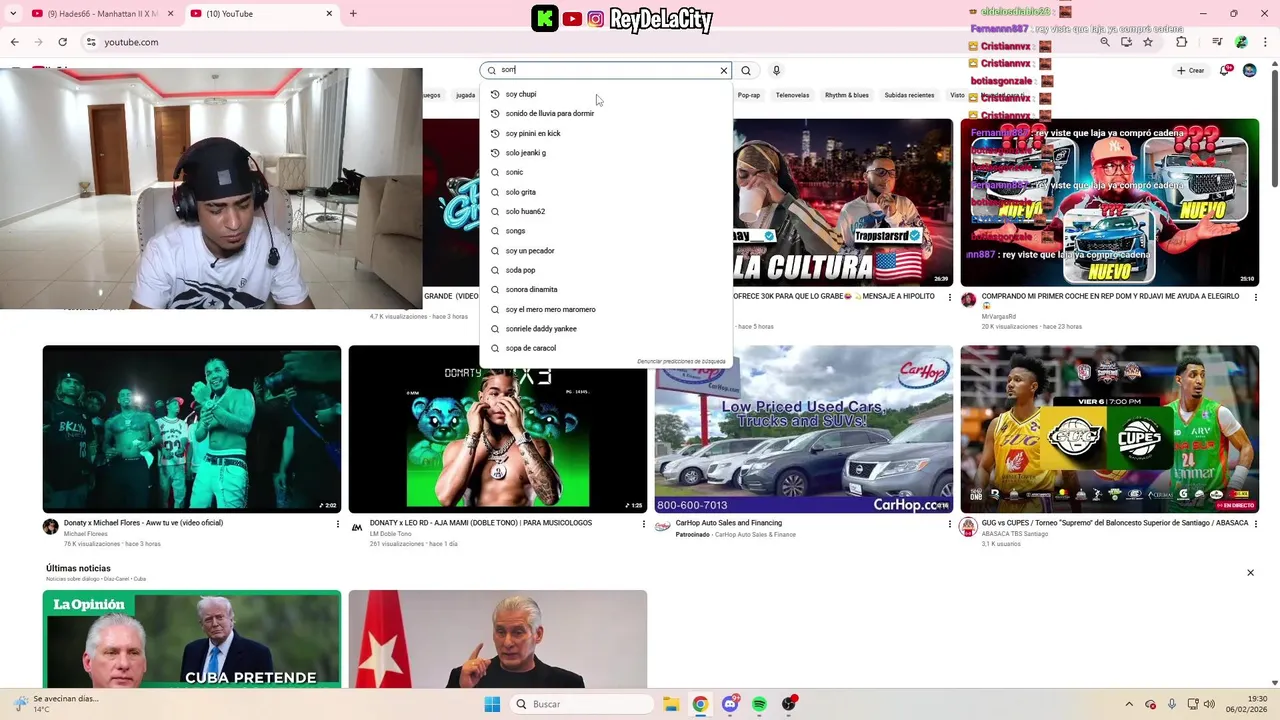Pick suggestion 'solo jeanki g'
This screenshot has height=720, width=1280.
[606, 153]
